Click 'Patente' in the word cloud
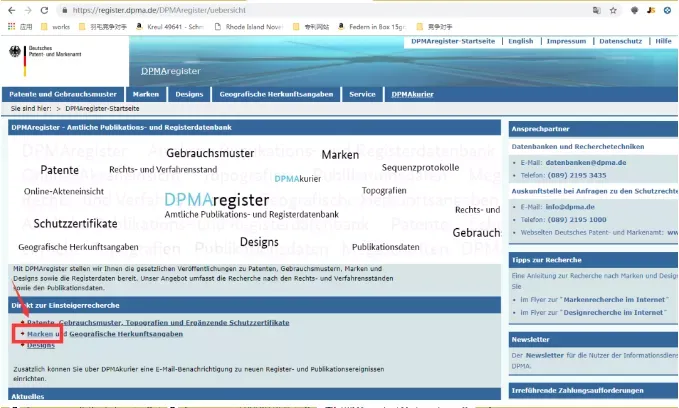The image size is (679, 408). coord(60,170)
